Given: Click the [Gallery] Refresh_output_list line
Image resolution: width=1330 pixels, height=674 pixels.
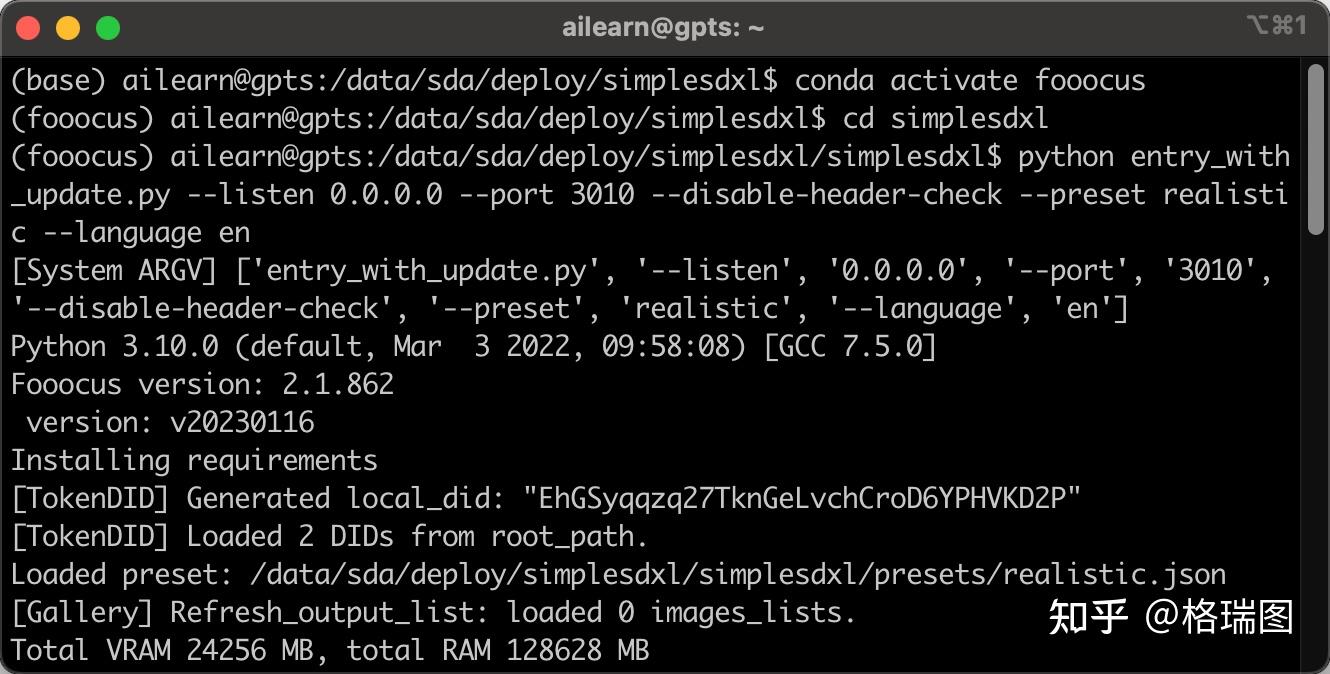Looking at the screenshot, I should 433,612.
